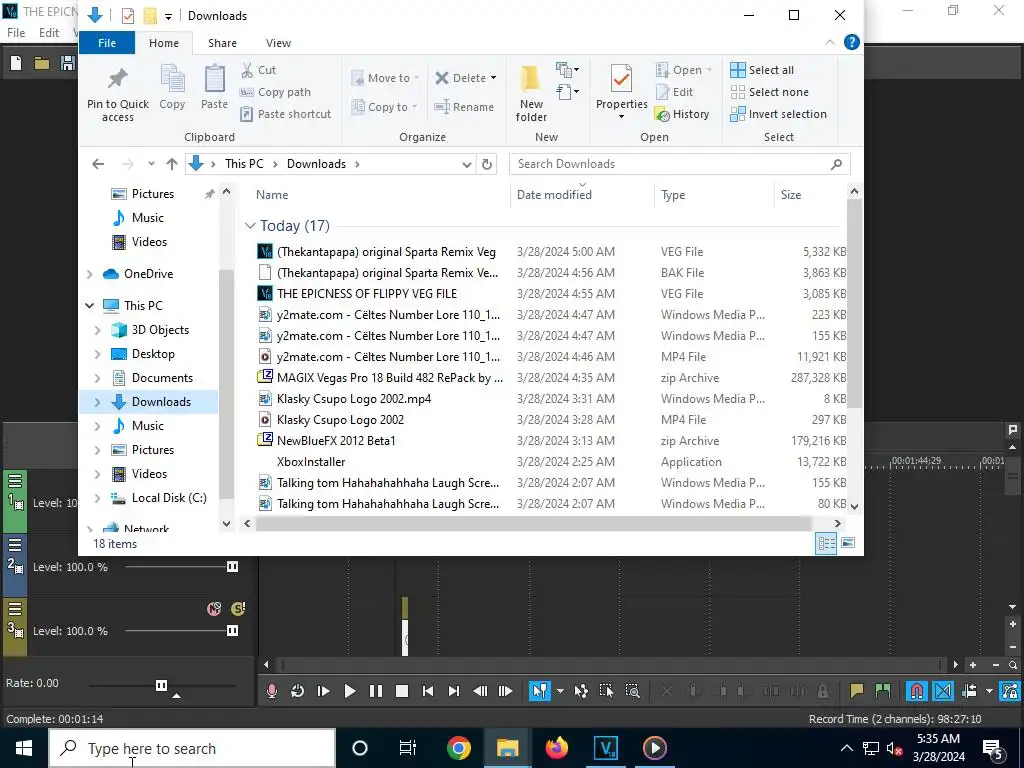Click Next Frame button in Vegas transport
The image size is (1024, 768).
505,691
